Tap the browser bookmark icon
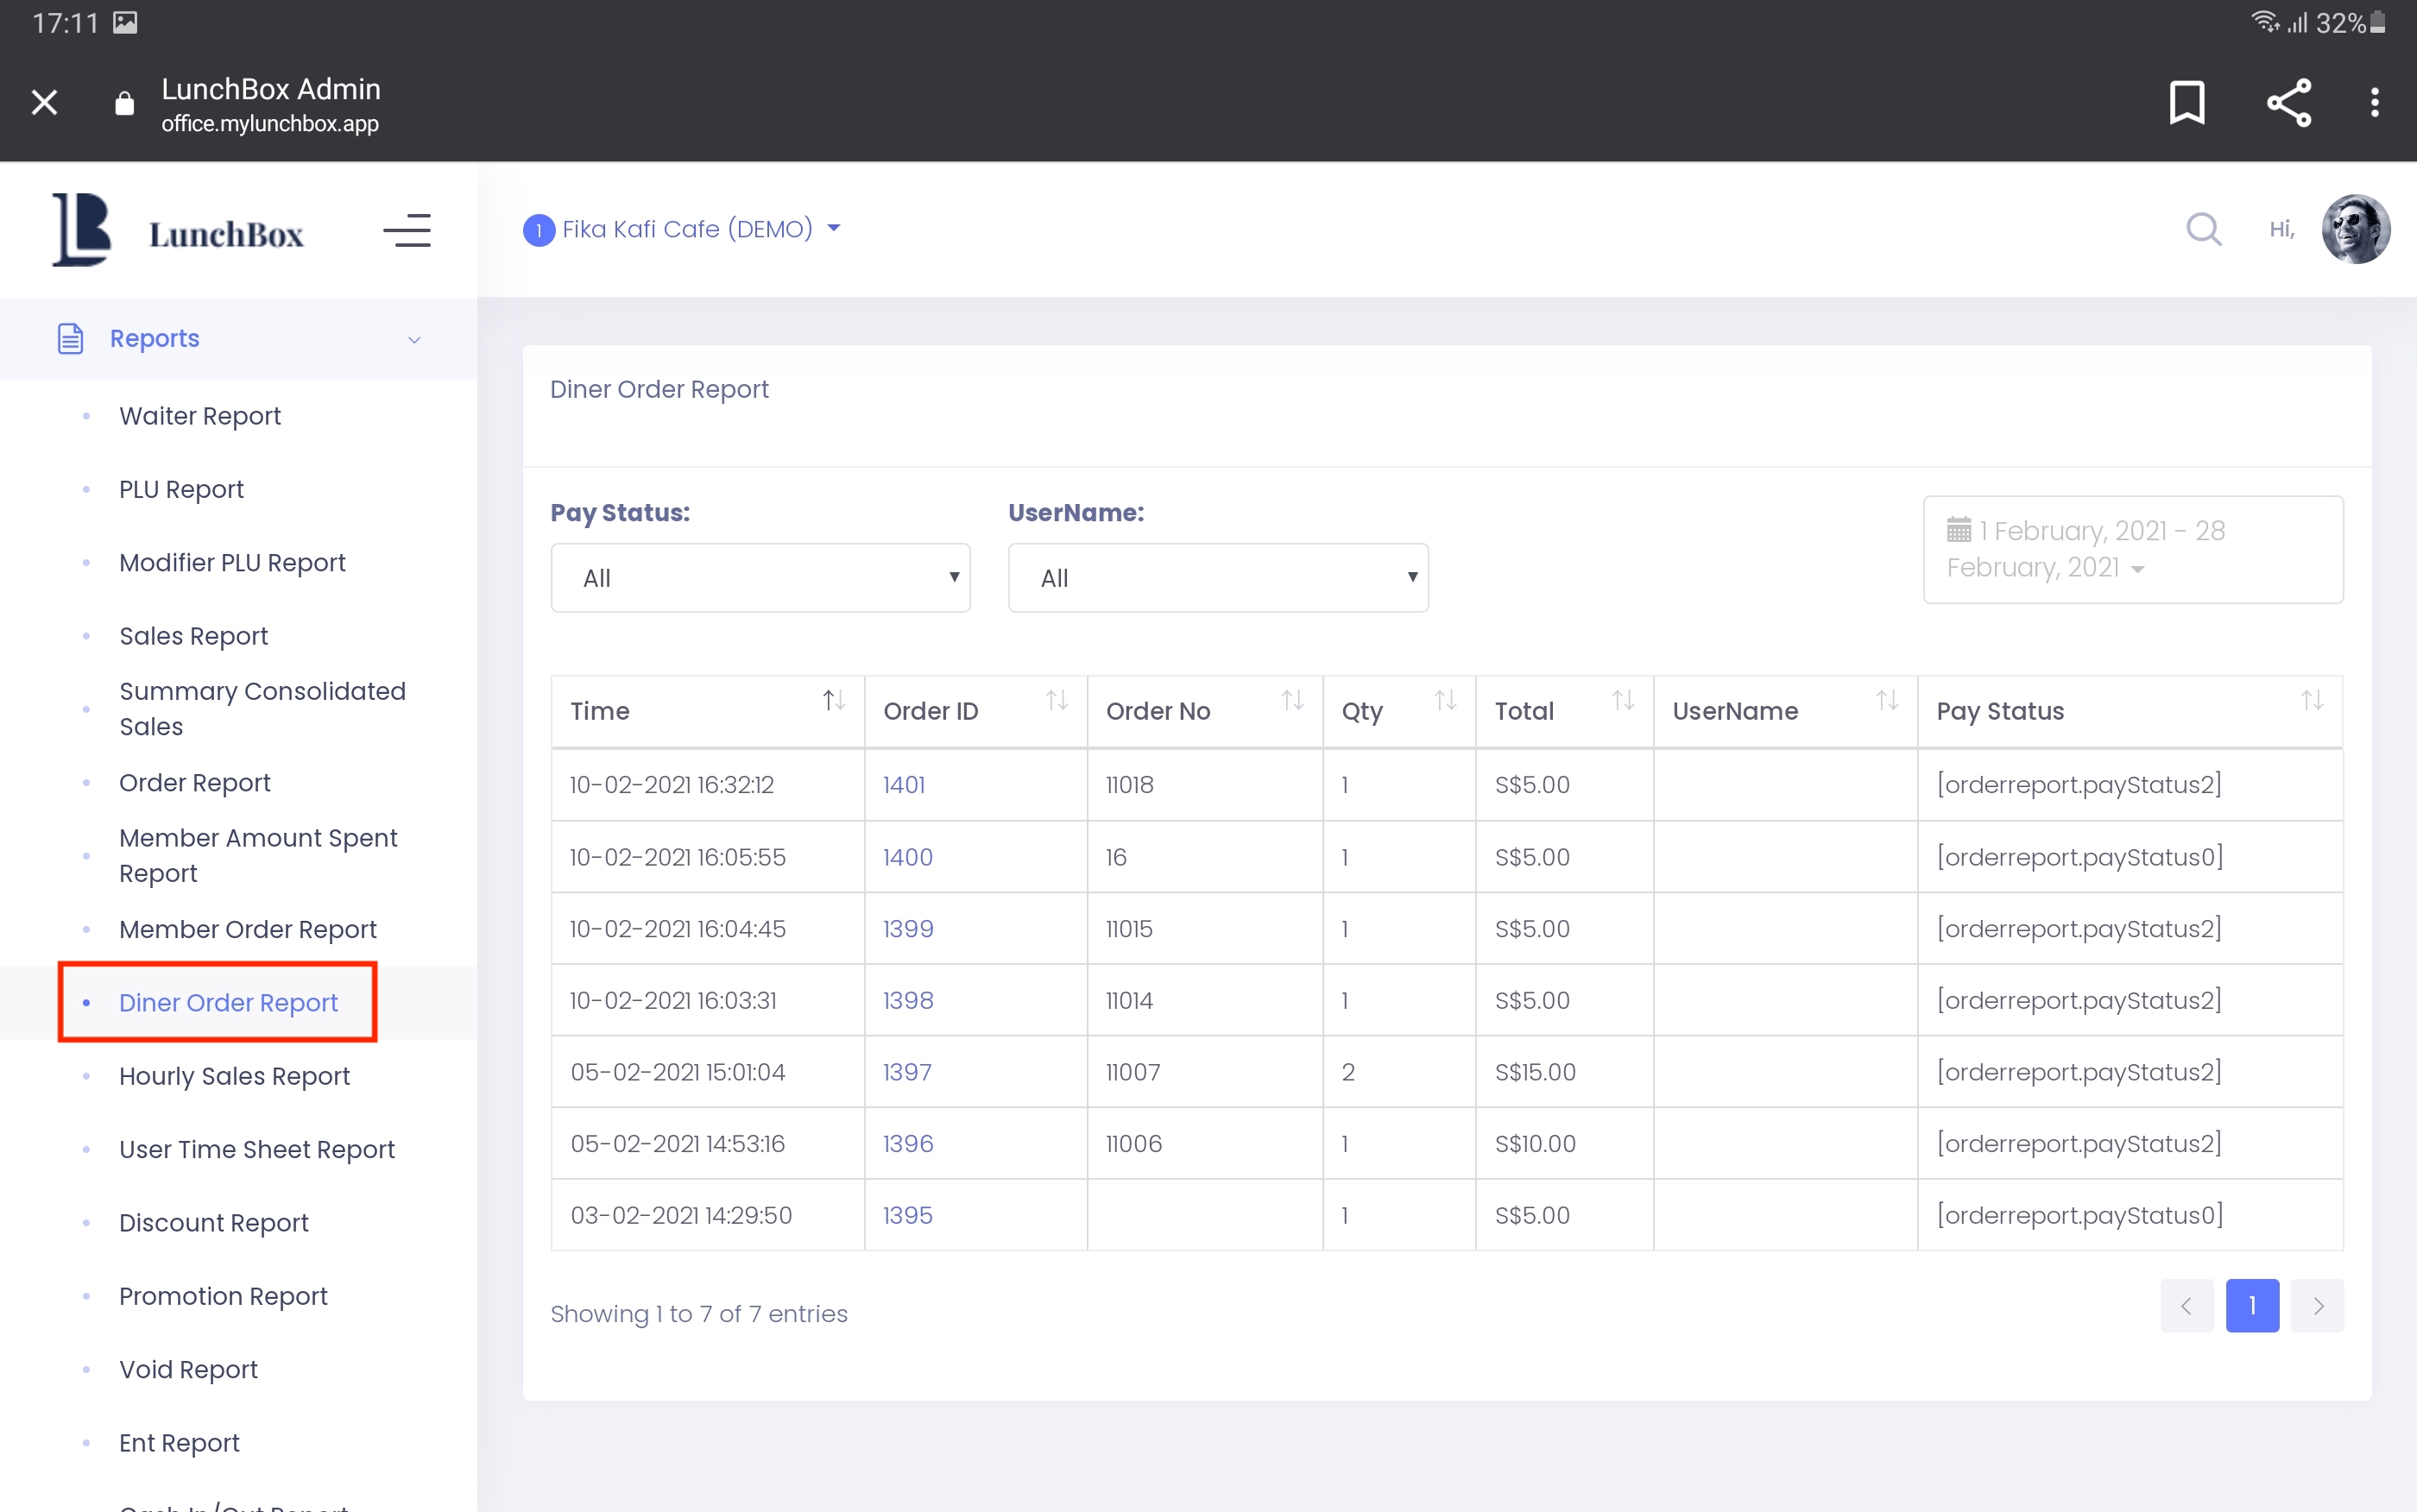Viewport: 2417px width, 1512px height. pos(2186,102)
